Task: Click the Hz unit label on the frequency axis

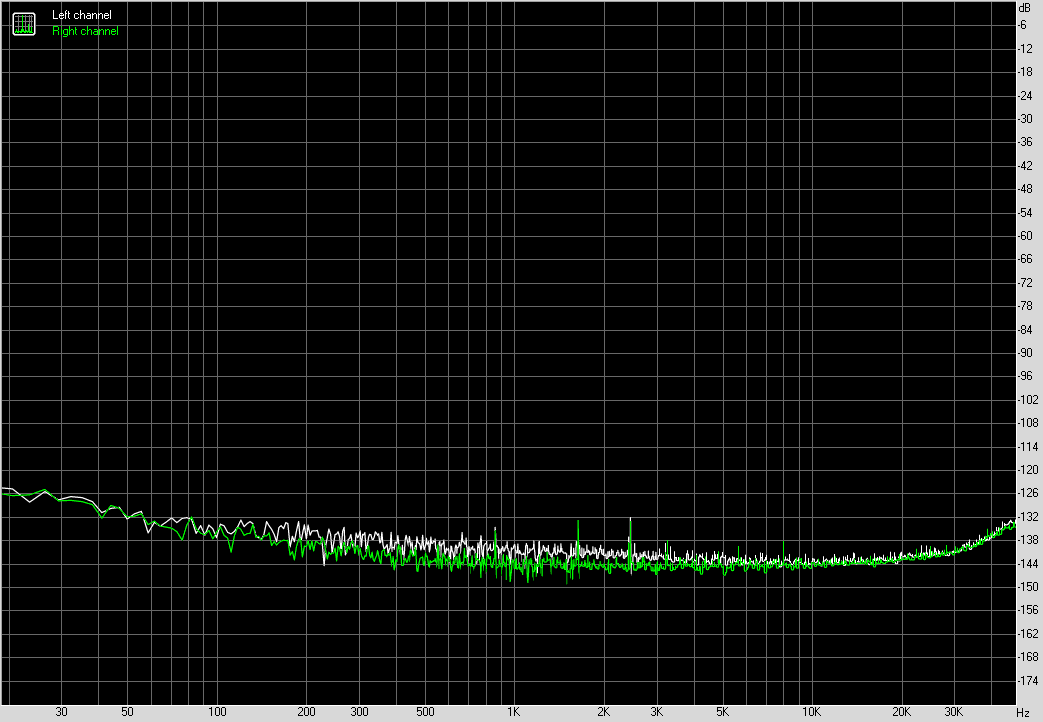Action: pyautogui.click(x=1022, y=712)
